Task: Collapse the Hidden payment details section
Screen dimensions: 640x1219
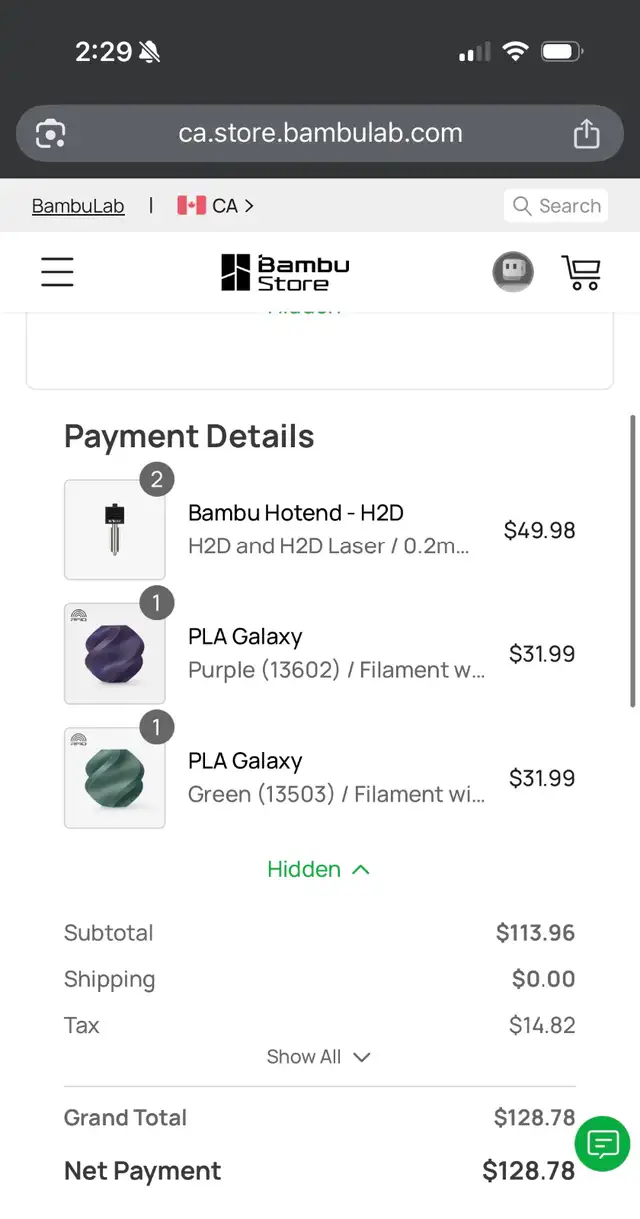Action: (x=319, y=869)
